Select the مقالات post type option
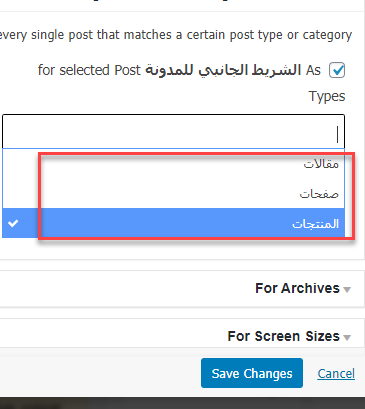Image resolution: width=365 pixels, height=409 pixels. (x=173, y=164)
